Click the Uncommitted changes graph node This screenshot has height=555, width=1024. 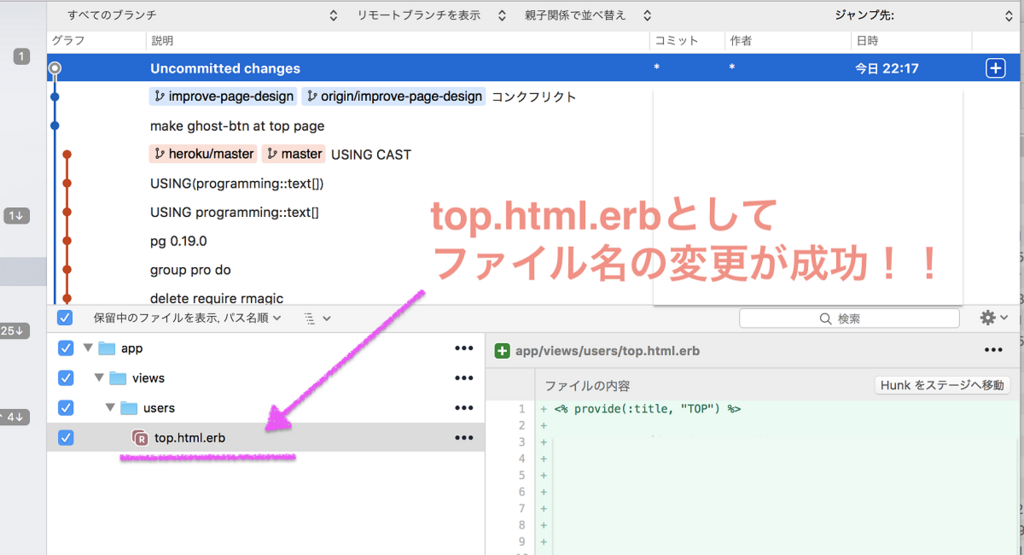click(x=55, y=68)
